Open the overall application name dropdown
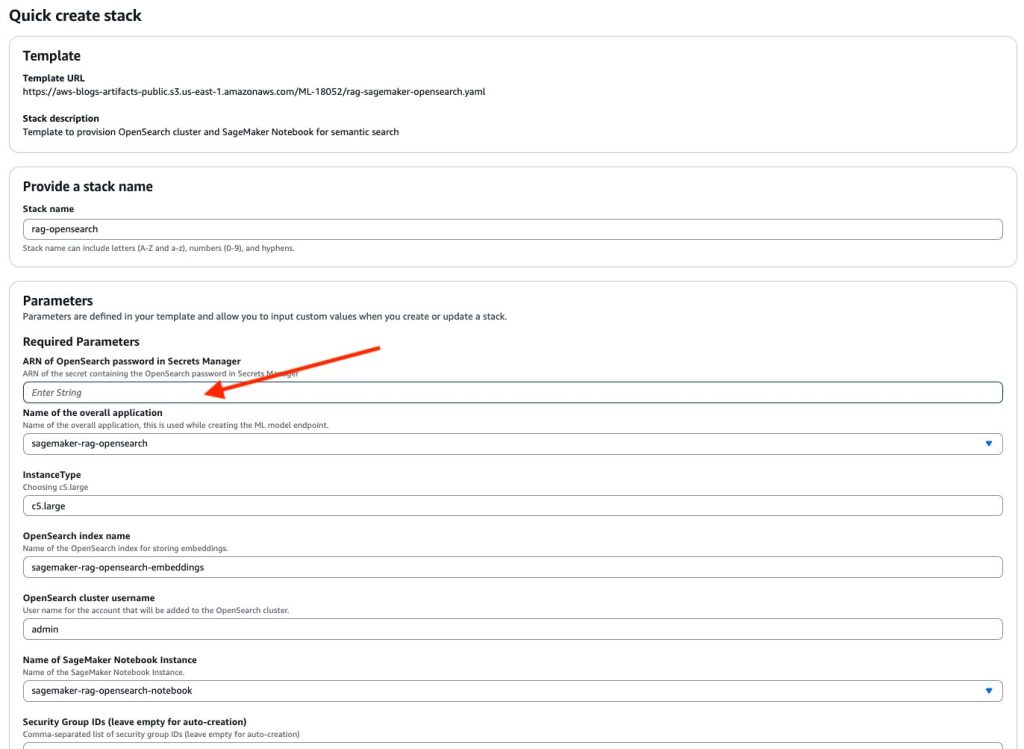The height and width of the screenshot is (749, 1024). point(513,444)
